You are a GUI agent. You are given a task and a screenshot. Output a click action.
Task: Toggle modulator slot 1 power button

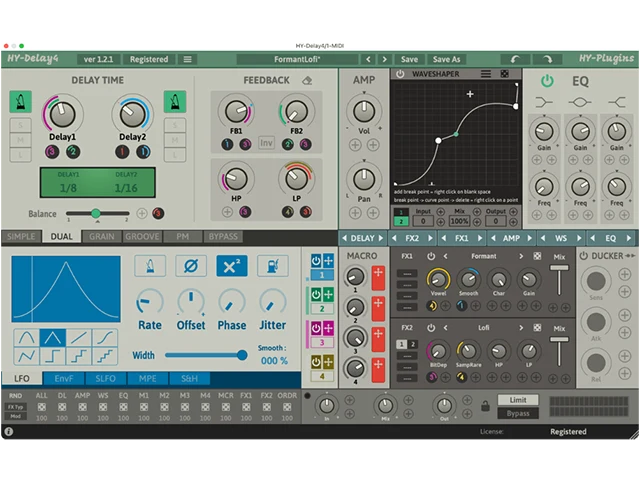click(316, 261)
